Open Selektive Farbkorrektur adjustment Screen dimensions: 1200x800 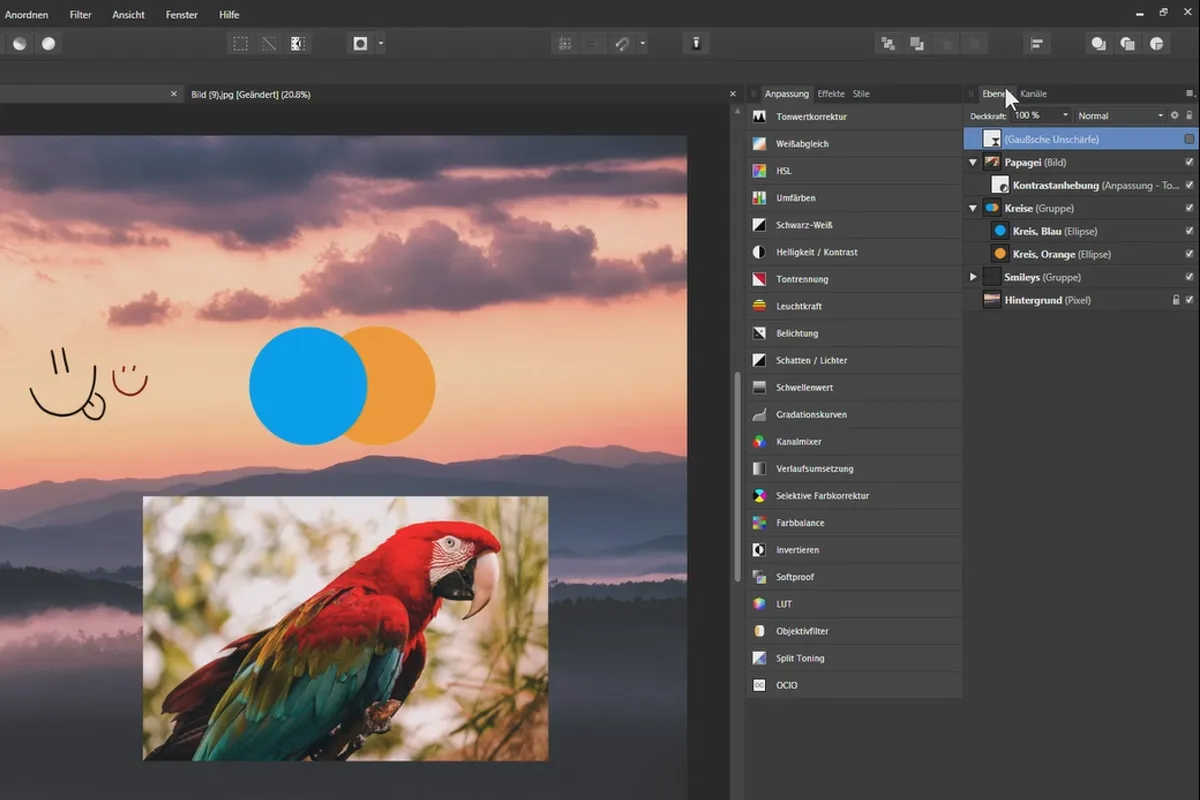855,496
